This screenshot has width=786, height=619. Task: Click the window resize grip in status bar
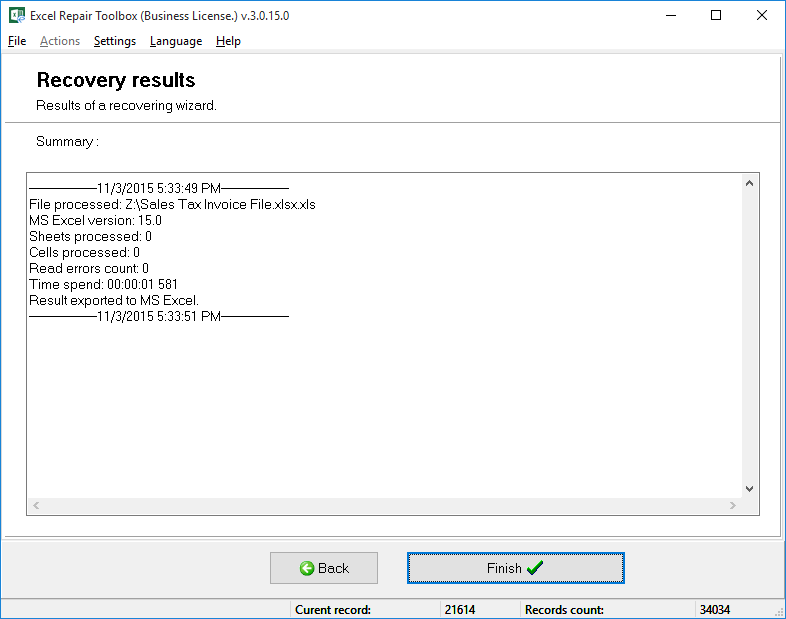pos(779,612)
